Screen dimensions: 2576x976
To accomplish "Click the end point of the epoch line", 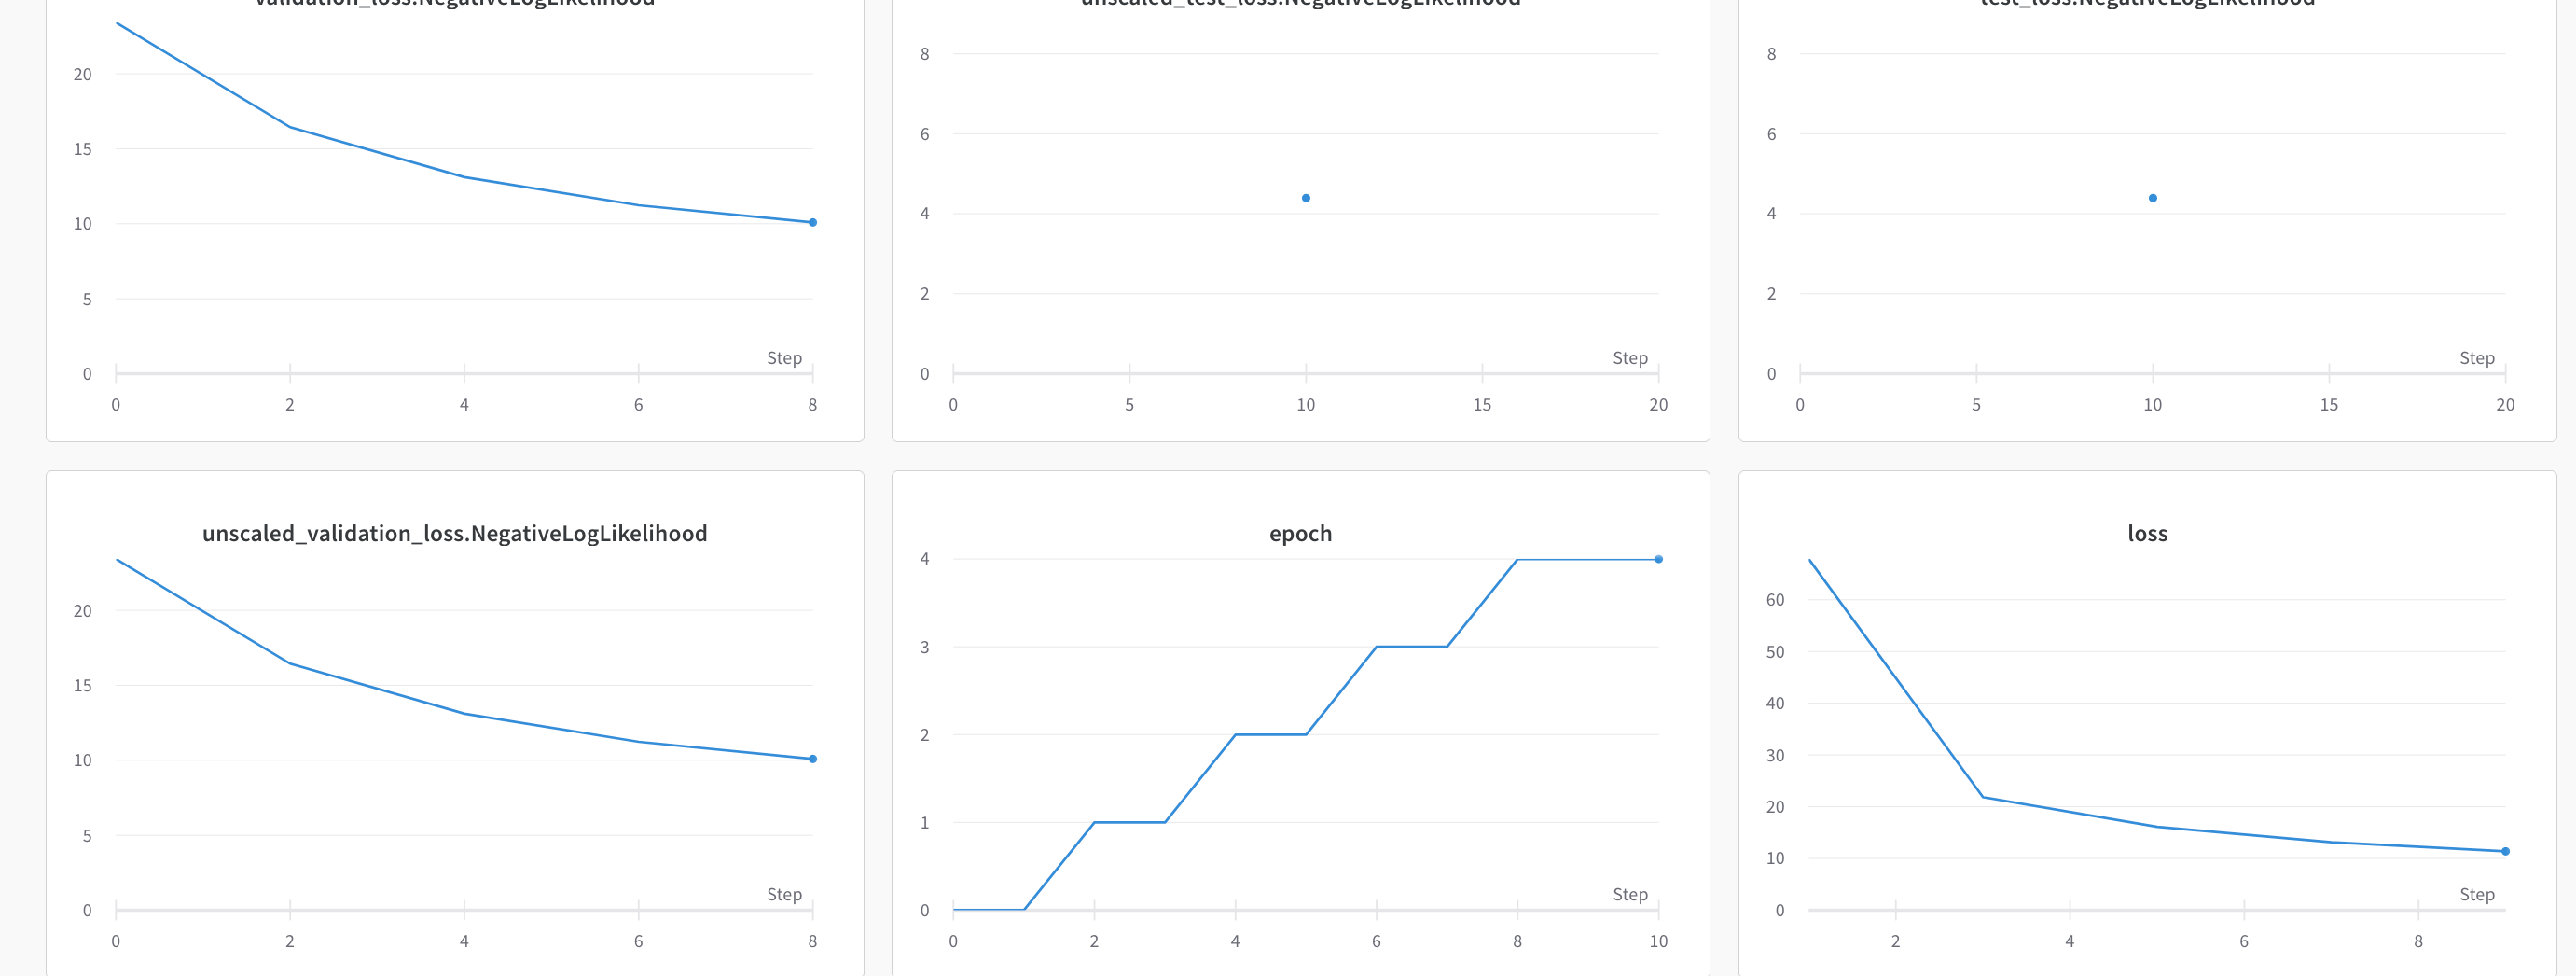I will (1659, 559).
